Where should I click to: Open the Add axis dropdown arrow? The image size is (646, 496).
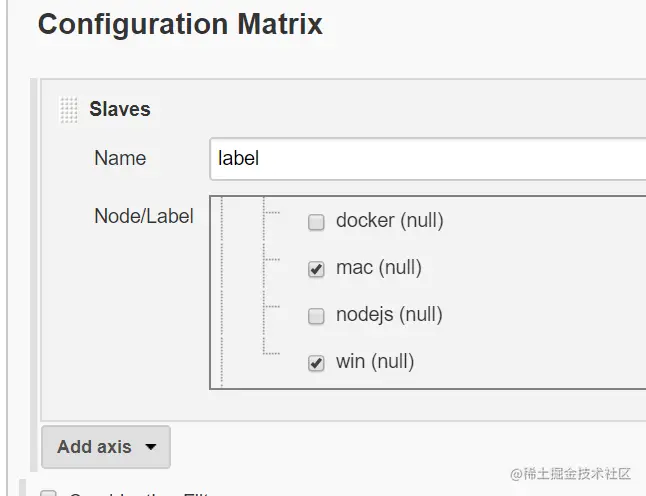click(x=151, y=448)
